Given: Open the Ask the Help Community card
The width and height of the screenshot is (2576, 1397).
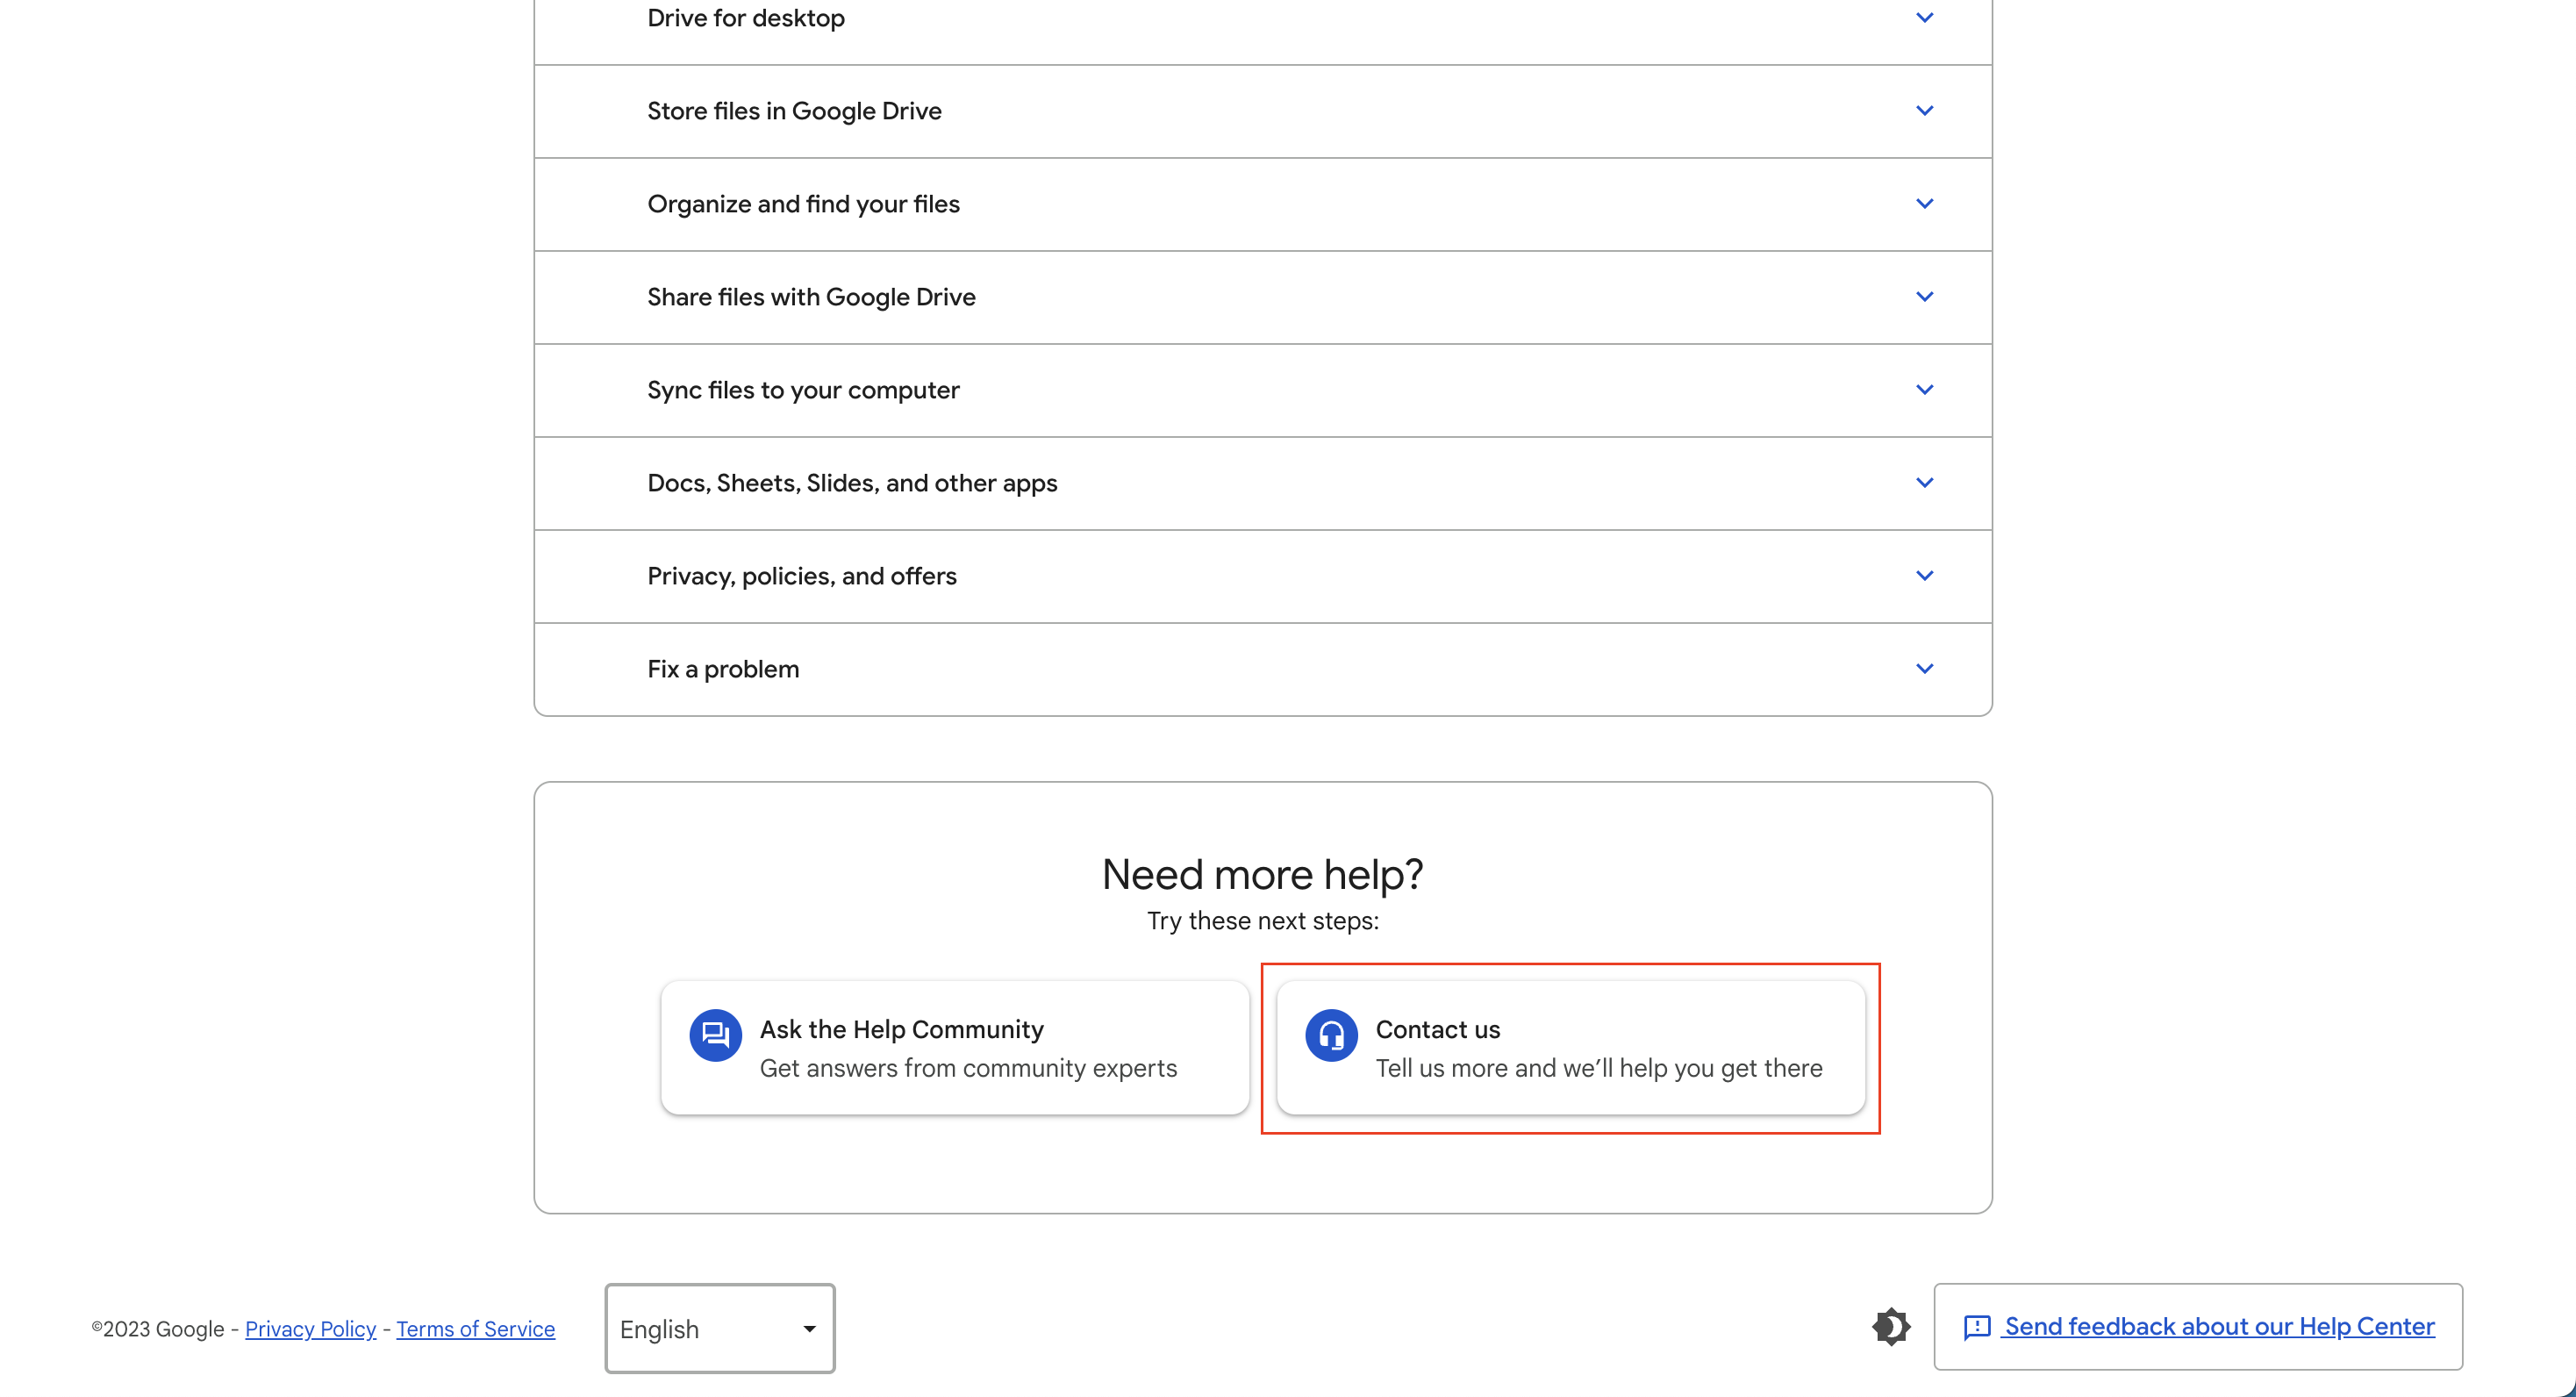Looking at the screenshot, I should 954,1047.
